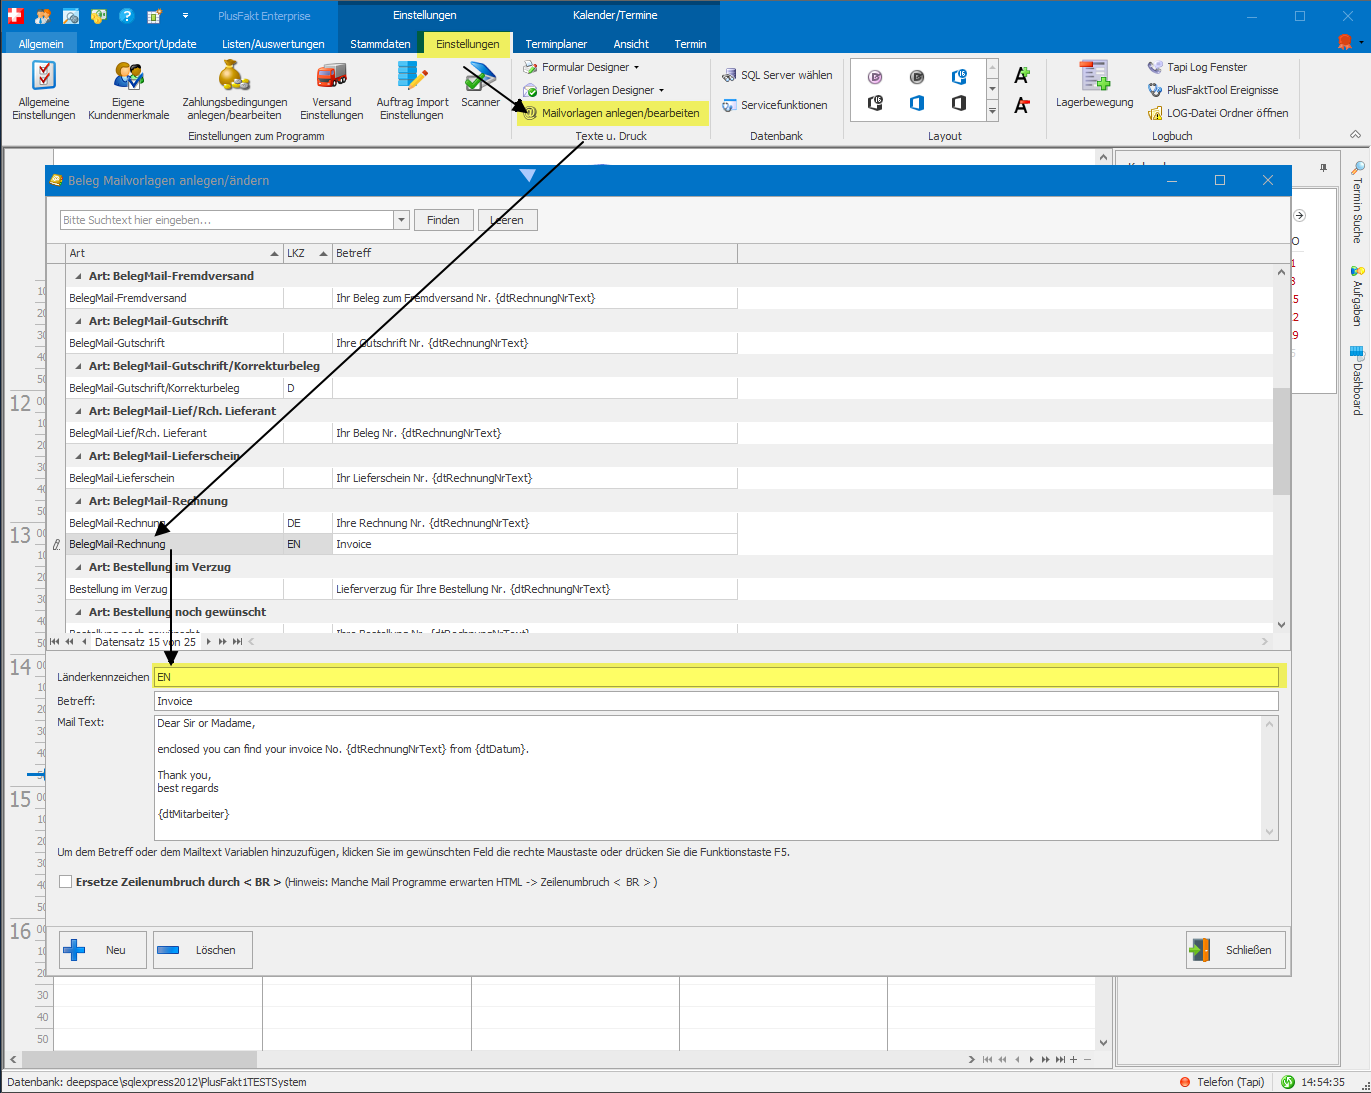Click the Finden button
1371x1093 pixels.
[443, 220]
